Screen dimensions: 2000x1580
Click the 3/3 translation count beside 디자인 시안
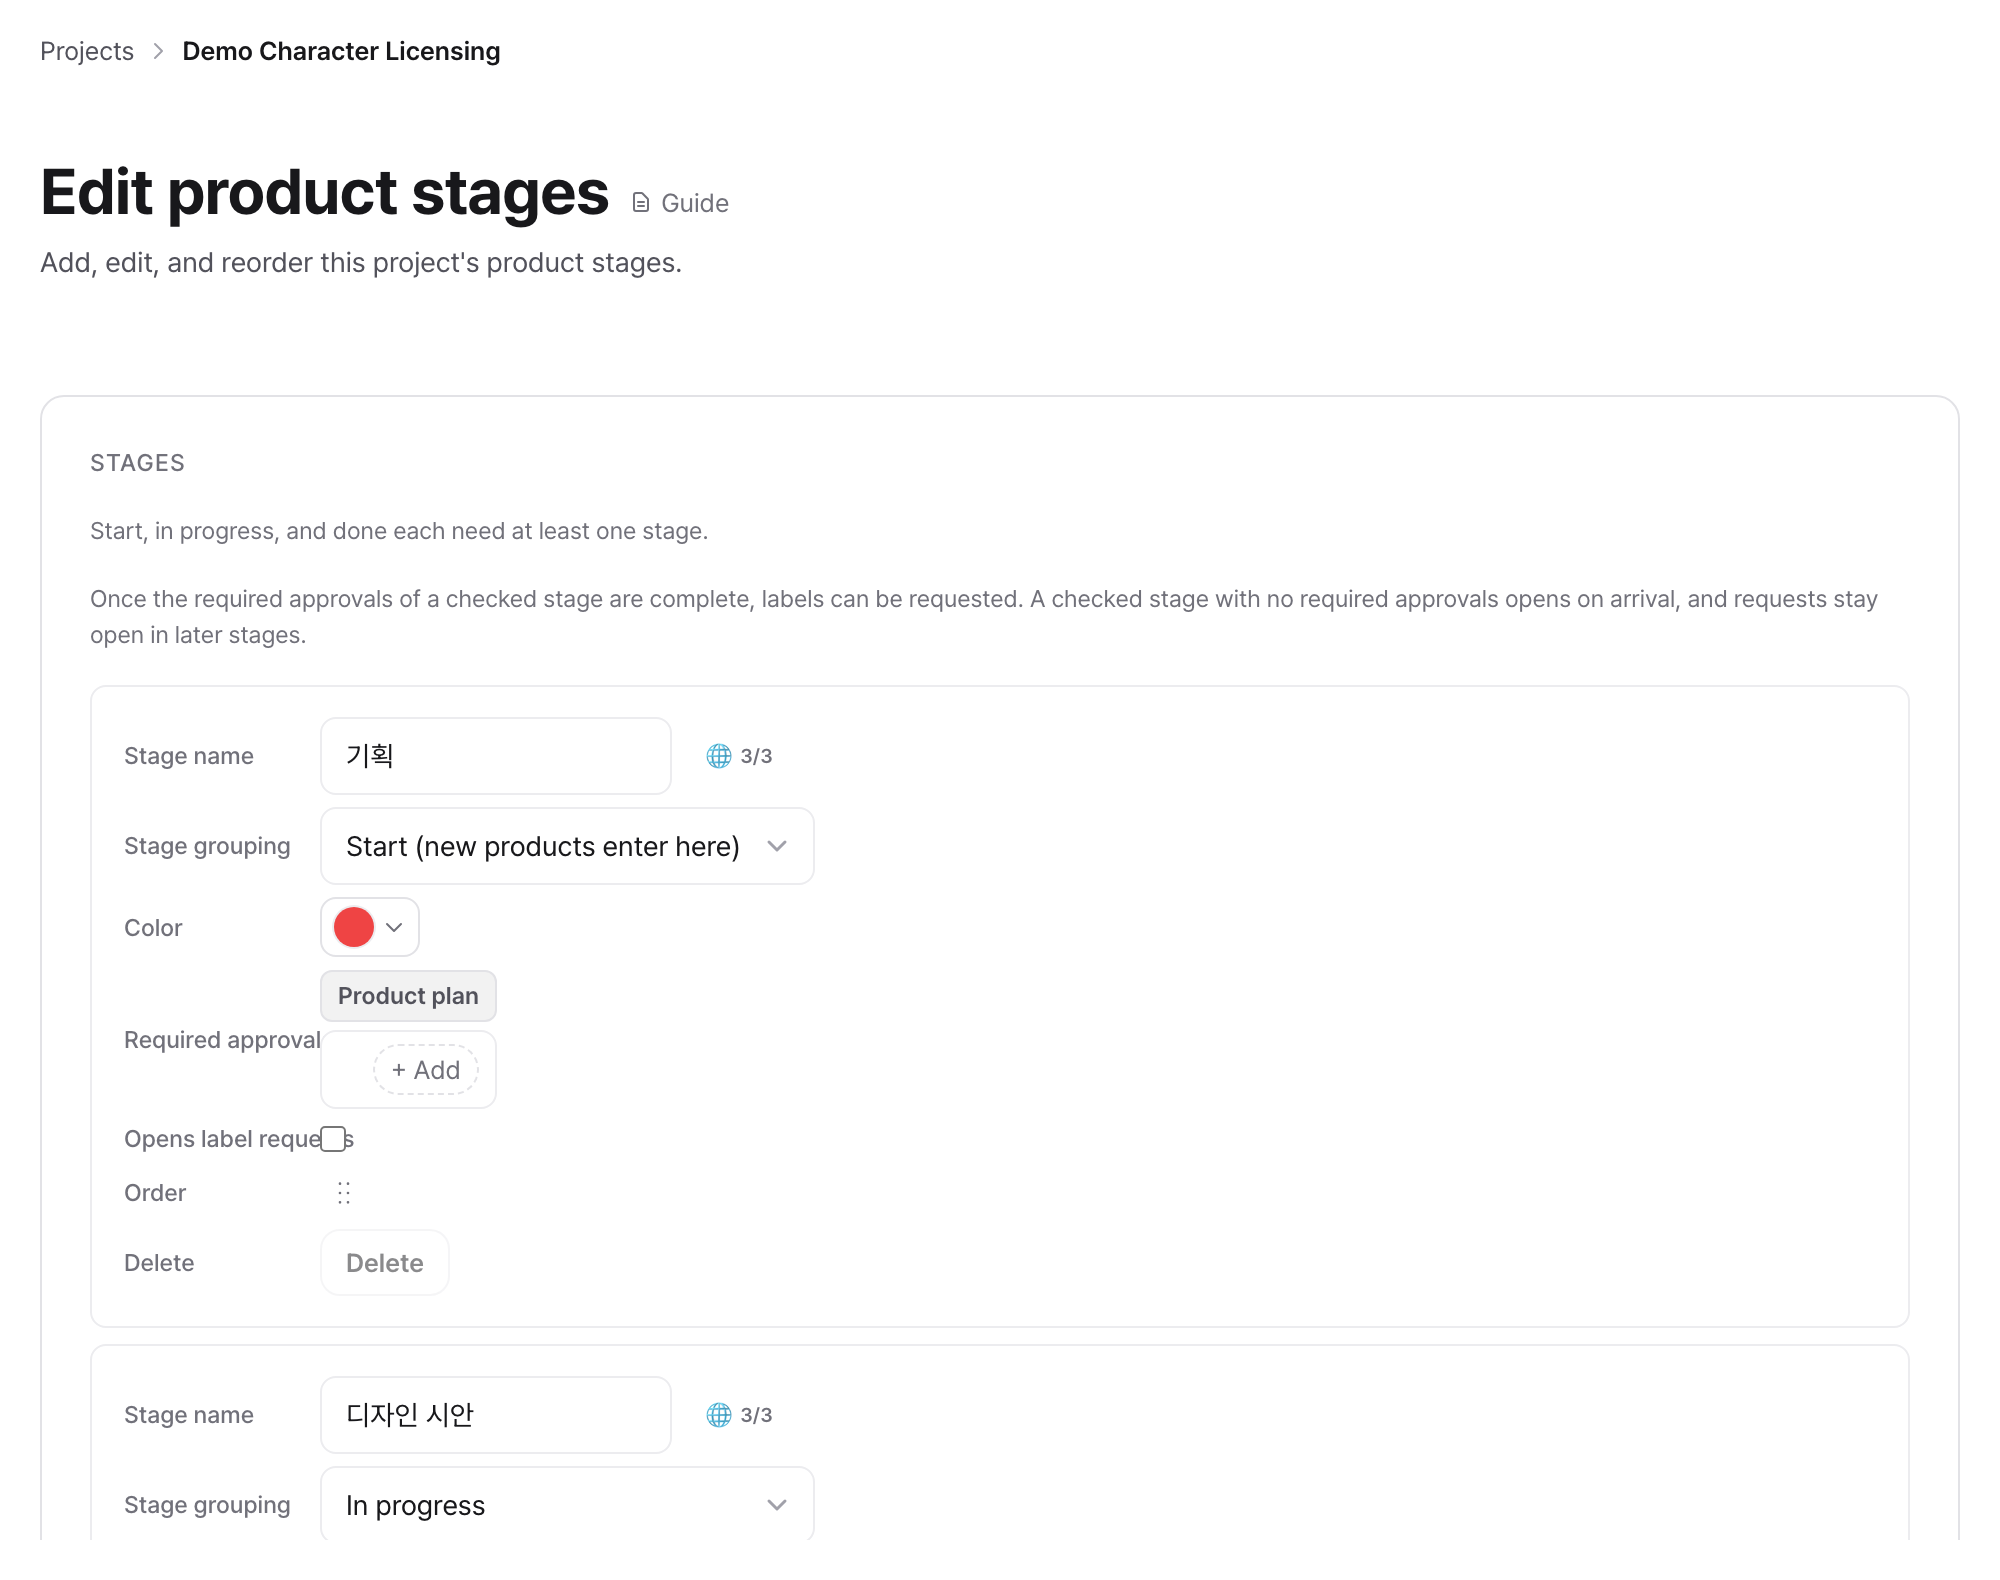(756, 1415)
